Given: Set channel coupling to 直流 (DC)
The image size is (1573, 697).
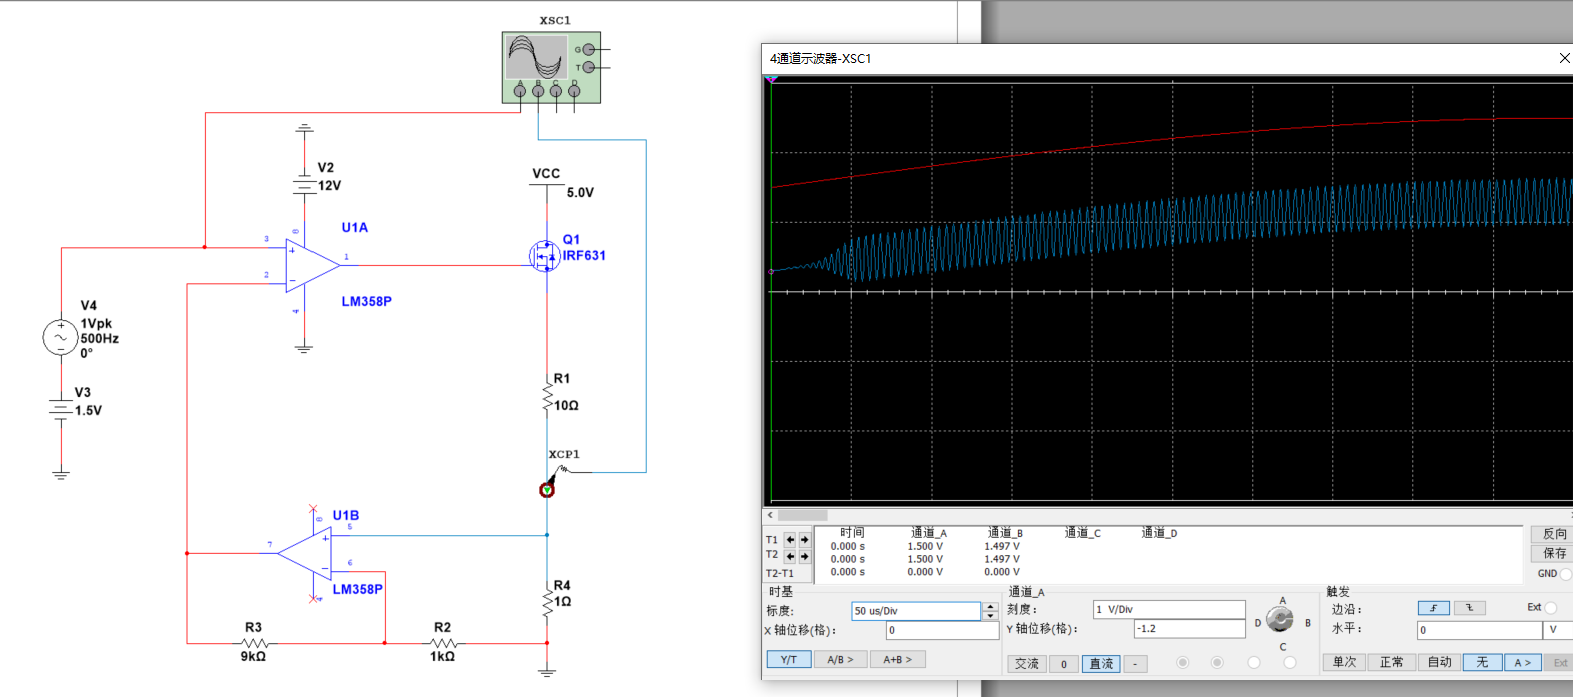Looking at the screenshot, I should [x=1101, y=664].
